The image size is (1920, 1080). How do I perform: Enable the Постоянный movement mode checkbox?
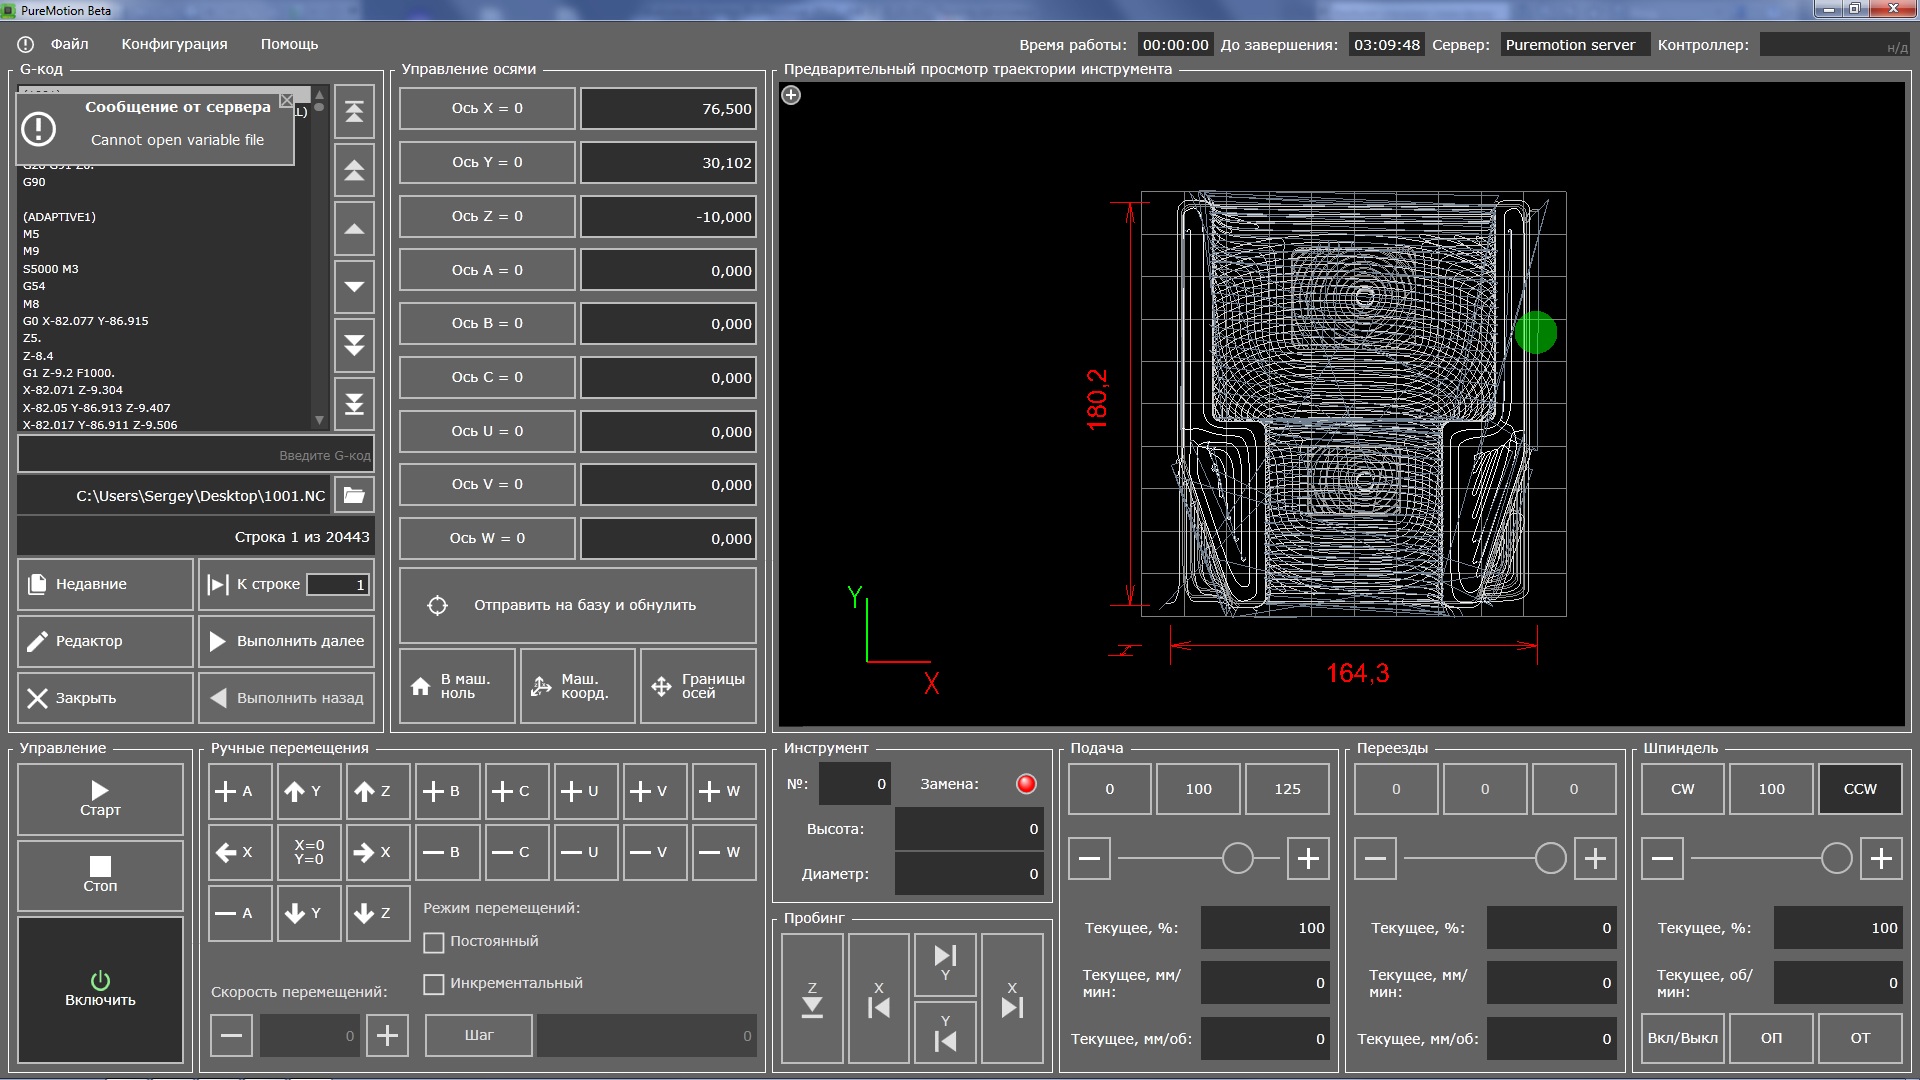434,942
